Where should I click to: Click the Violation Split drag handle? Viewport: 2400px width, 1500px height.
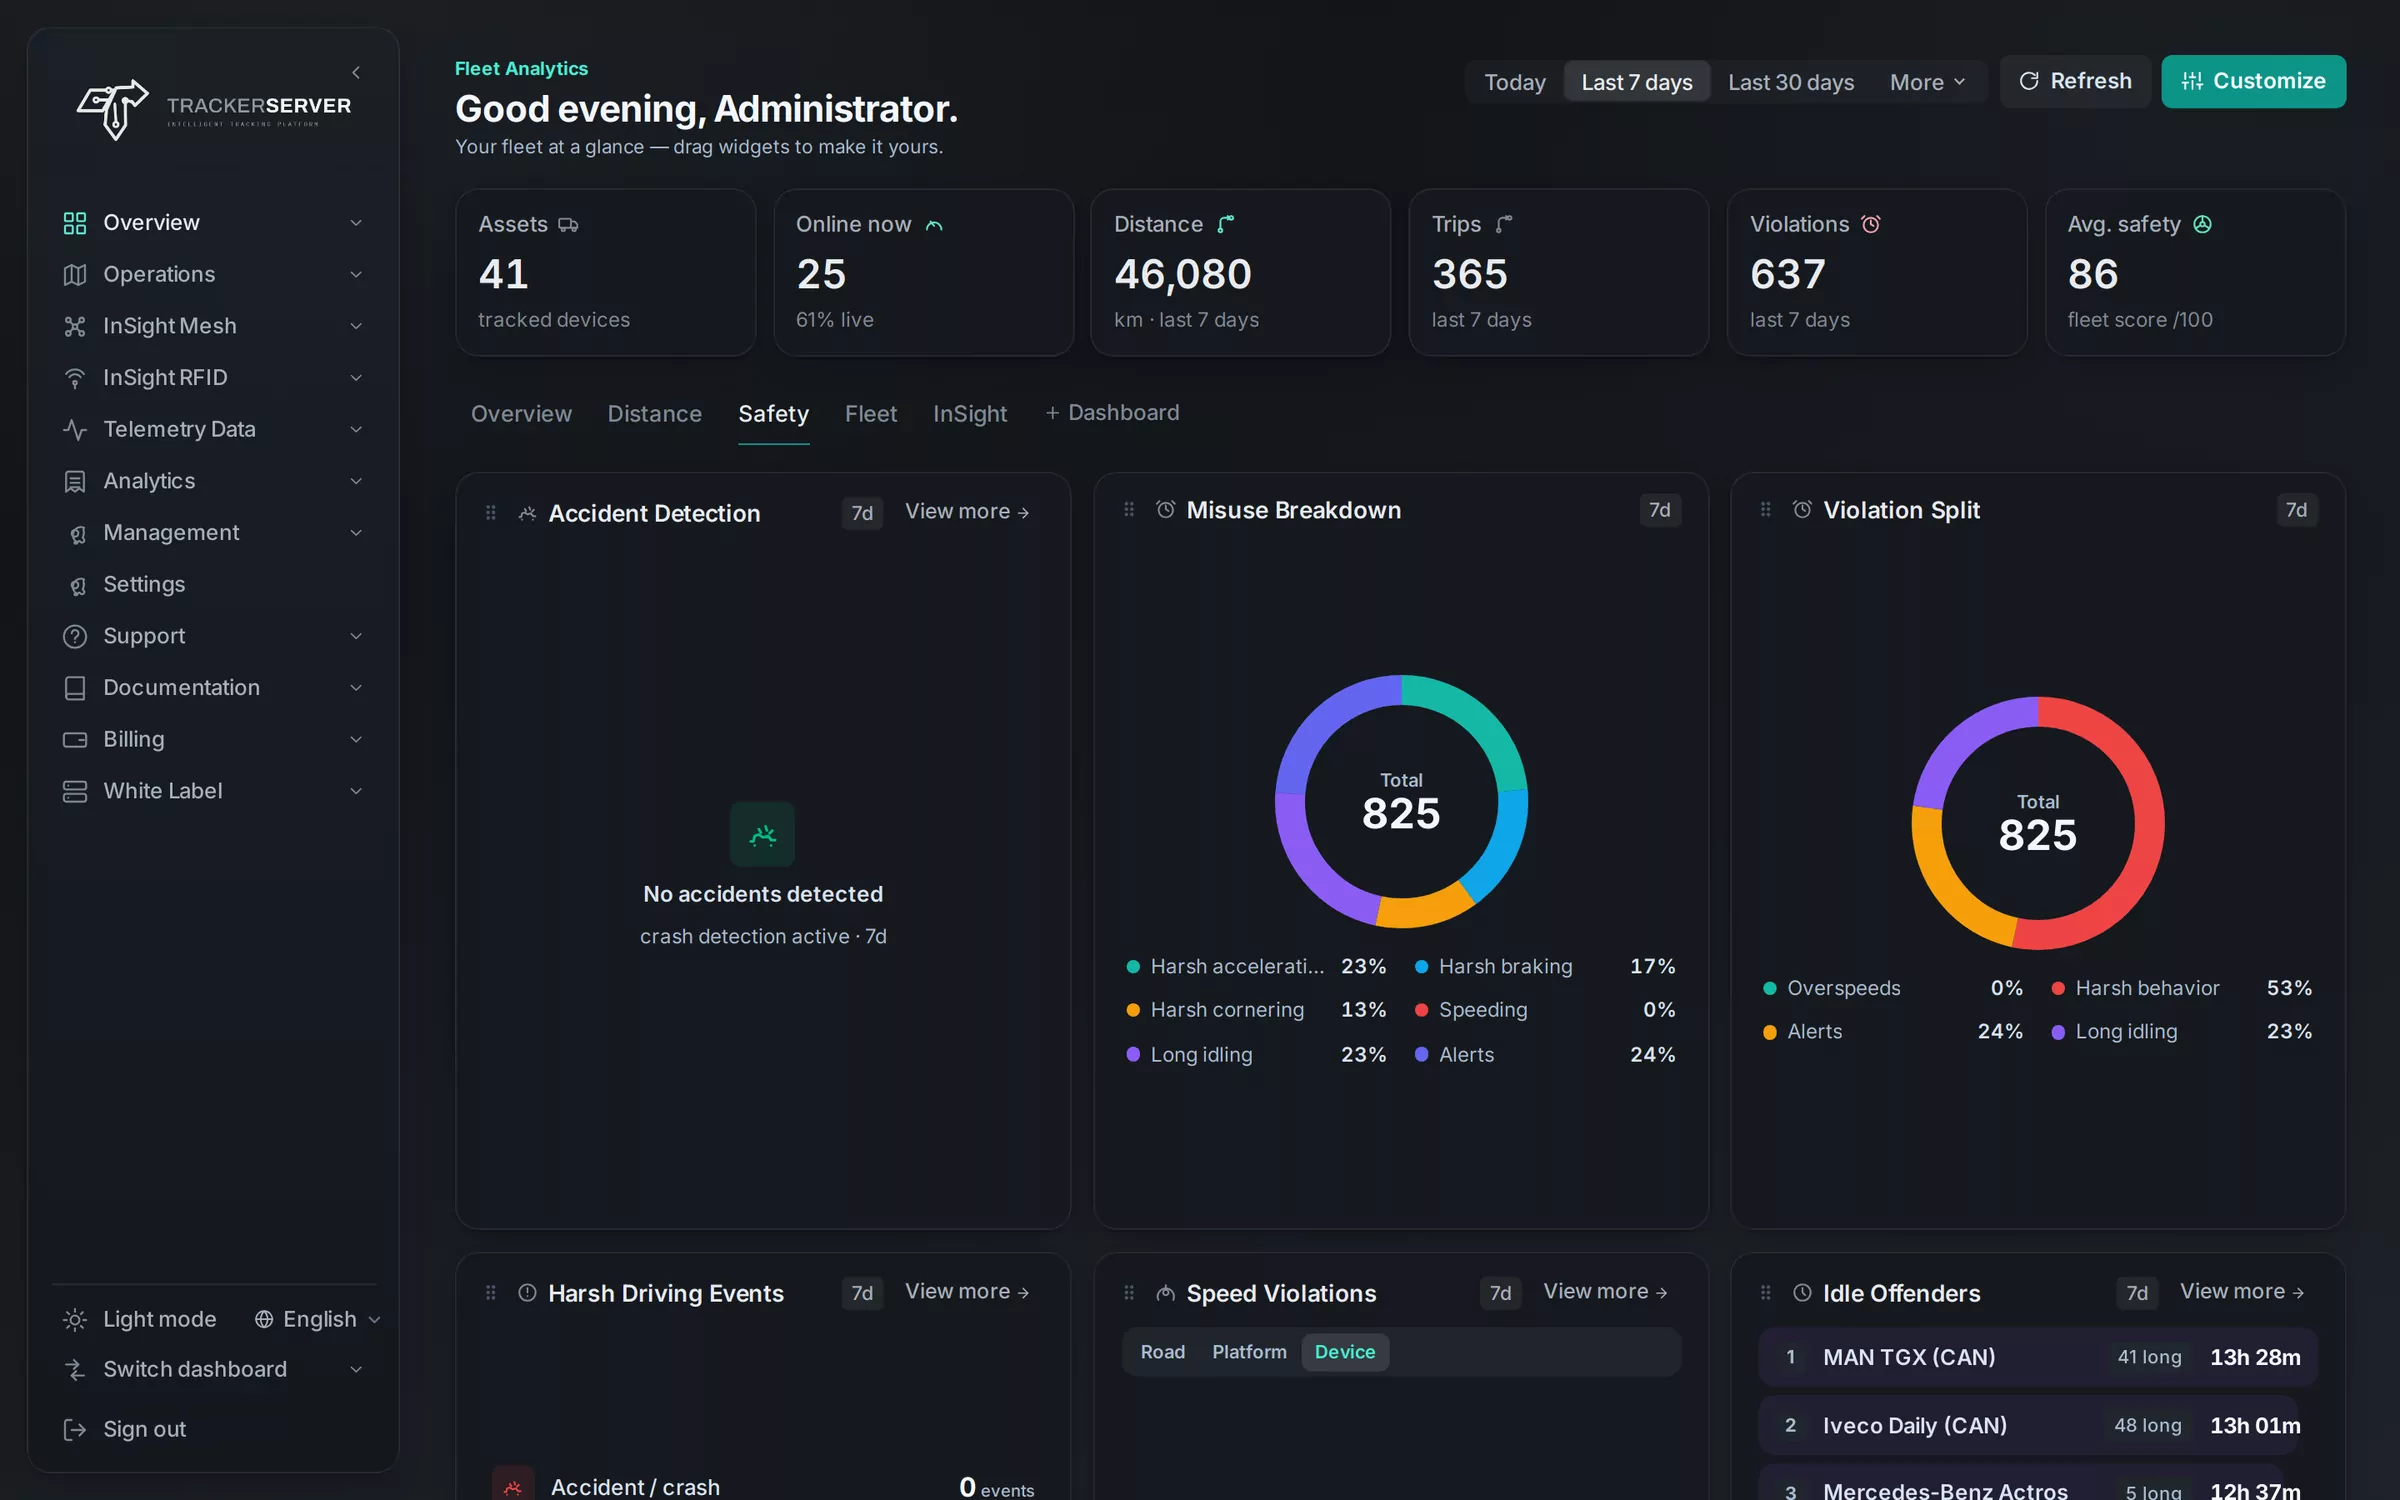click(1766, 510)
